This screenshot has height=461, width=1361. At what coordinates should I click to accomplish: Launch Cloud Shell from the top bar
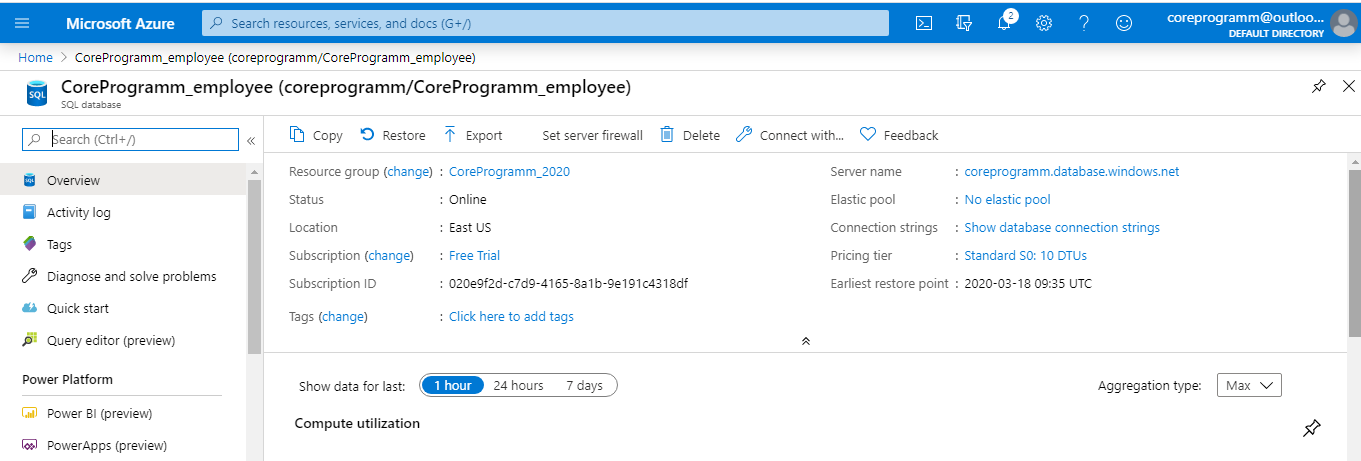point(924,23)
